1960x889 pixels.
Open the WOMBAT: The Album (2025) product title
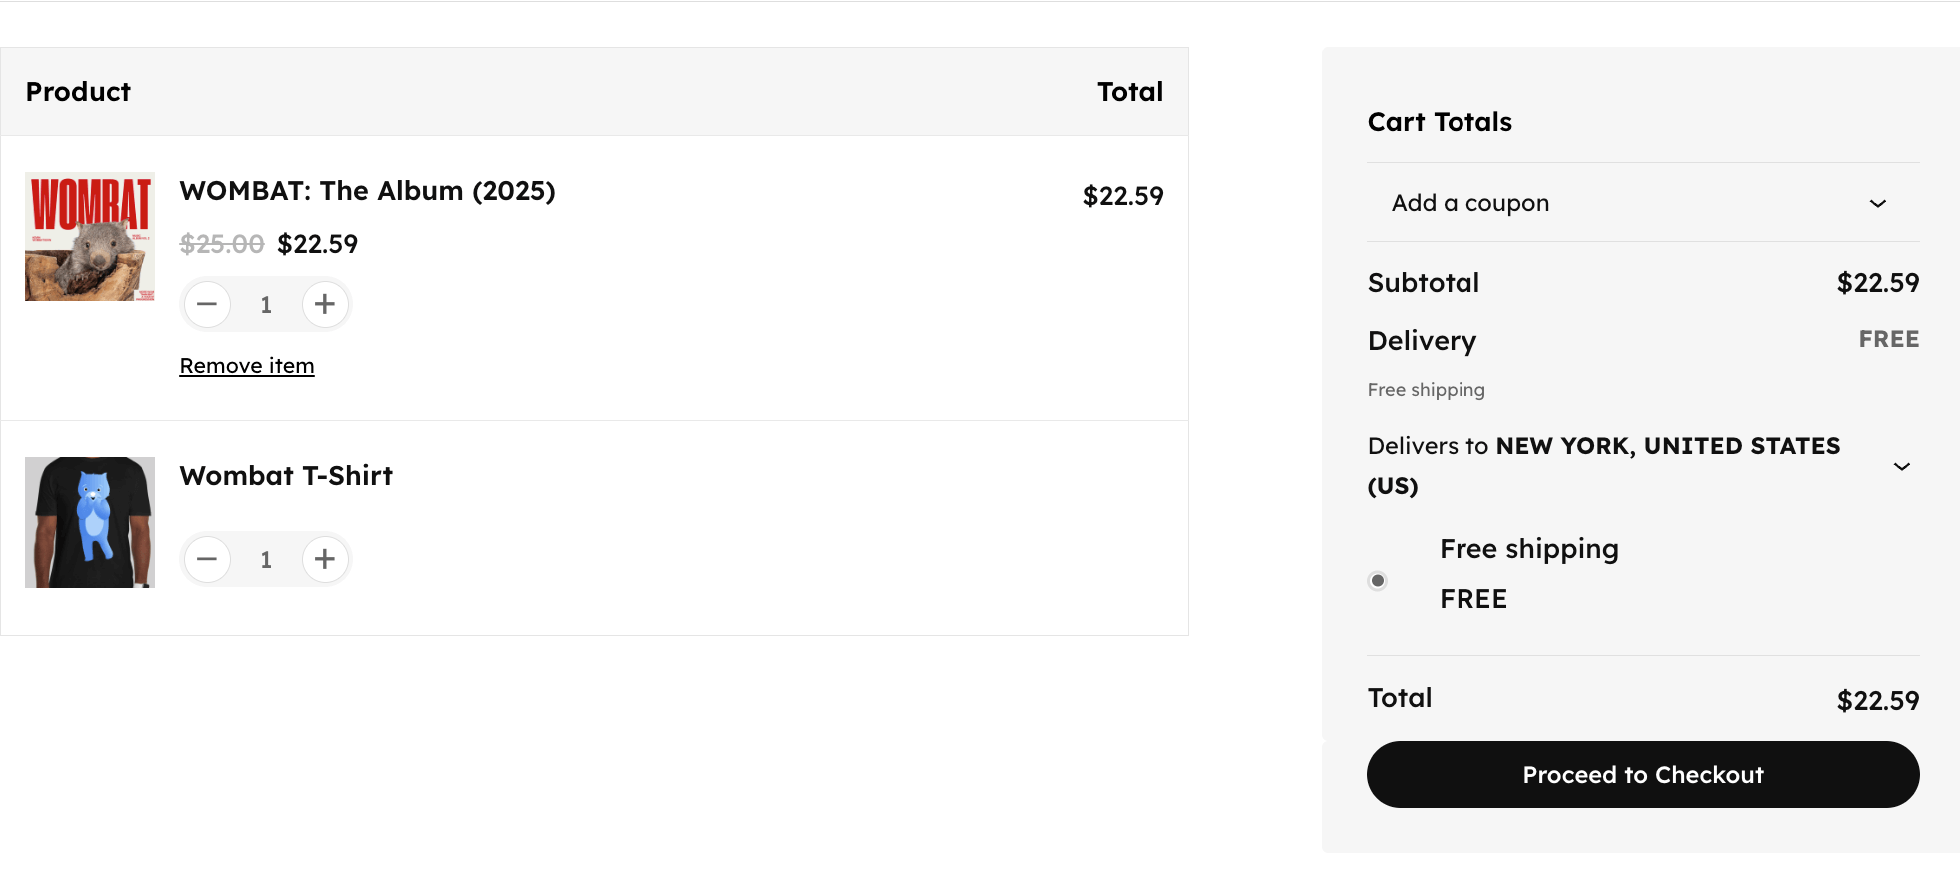tap(367, 191)
